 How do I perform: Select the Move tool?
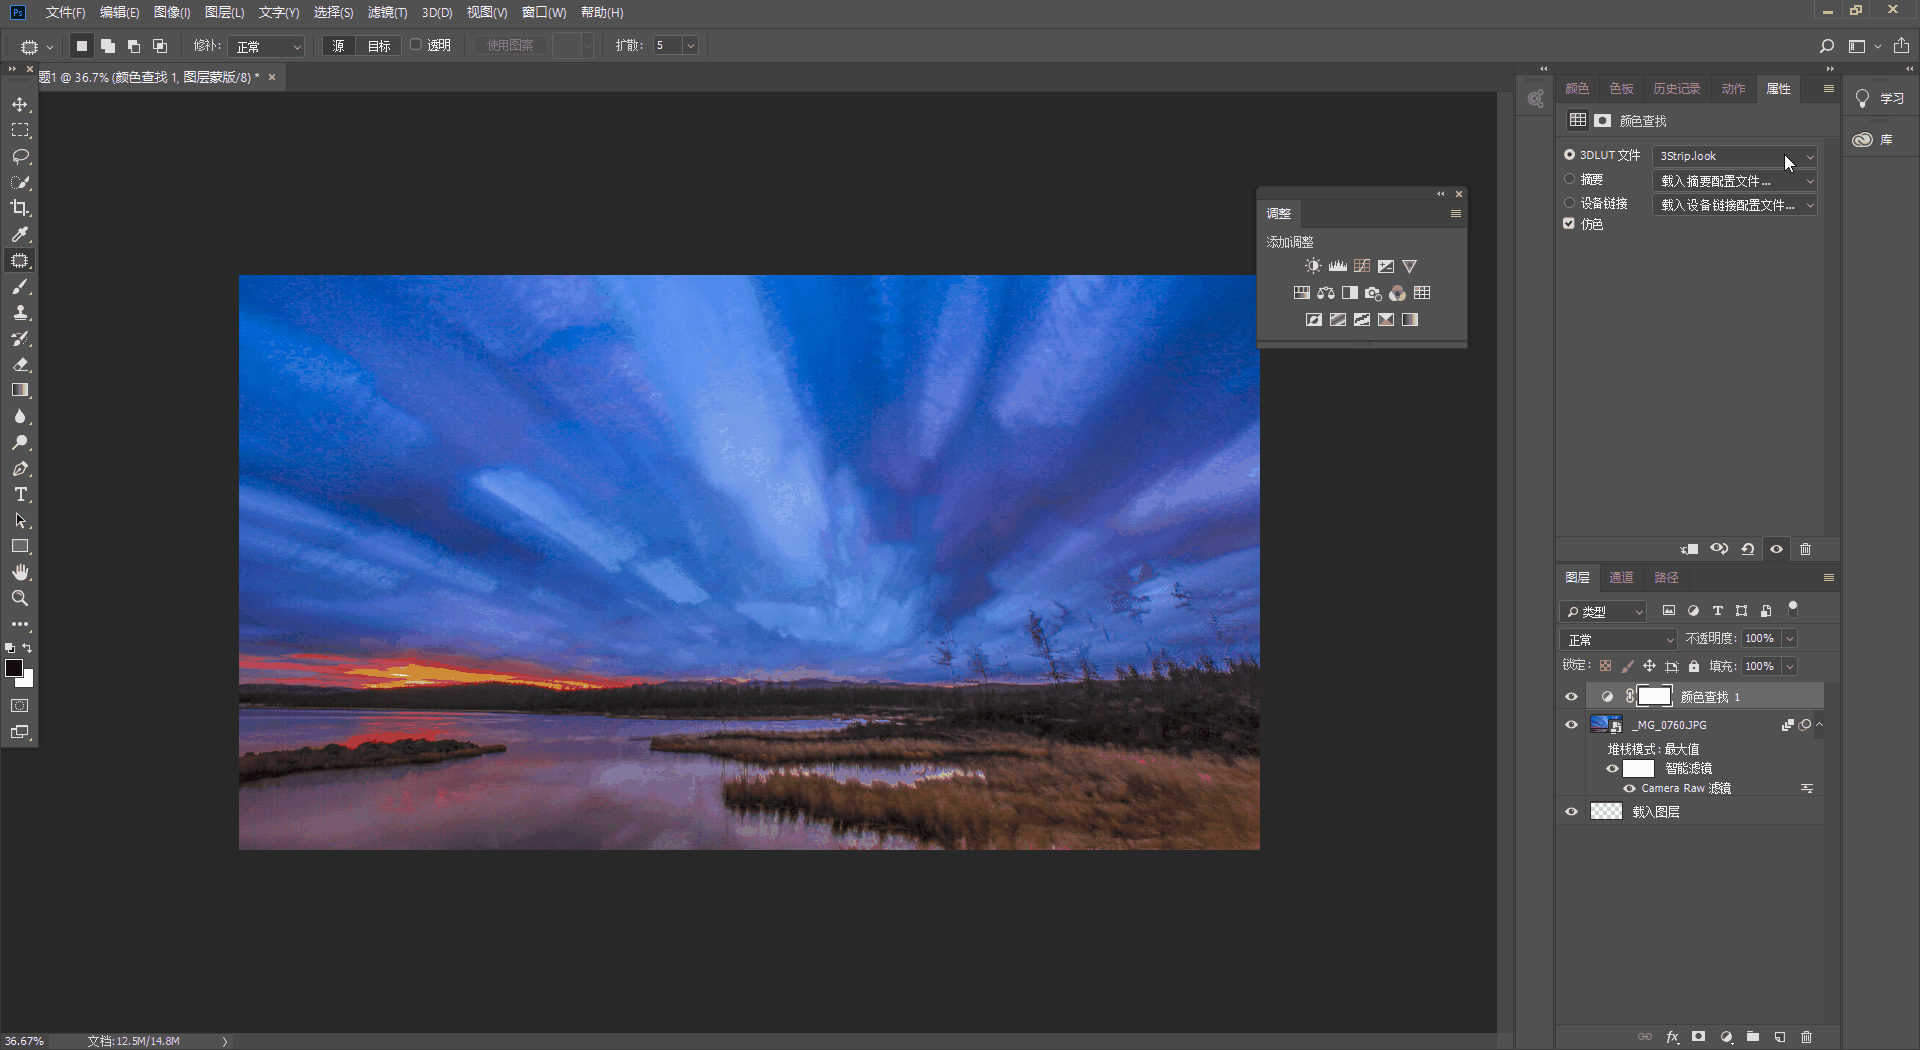tap(20, 104)
